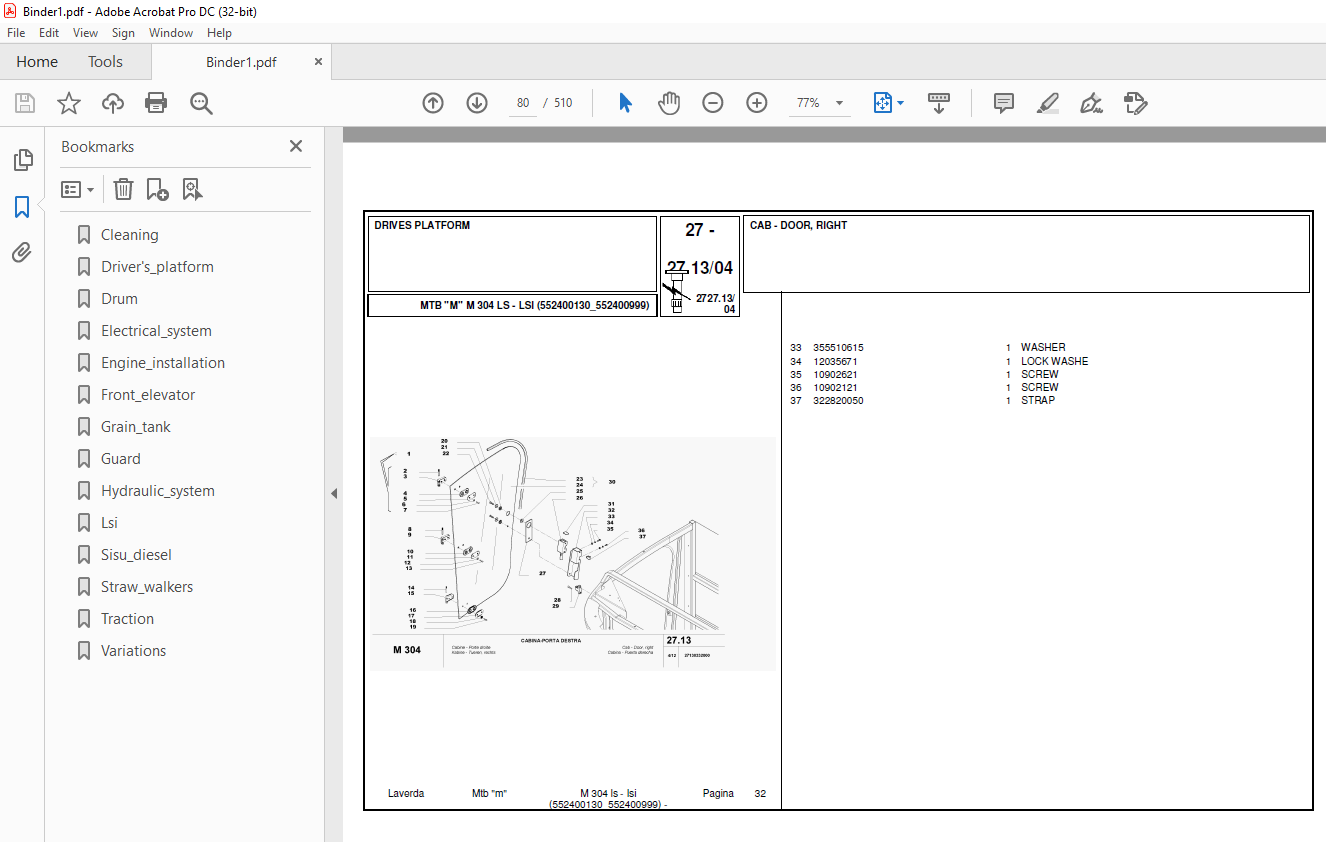1326x842 pixels.
Task: Click the Stamp/send for signature icon
Action: [1135, 103]
